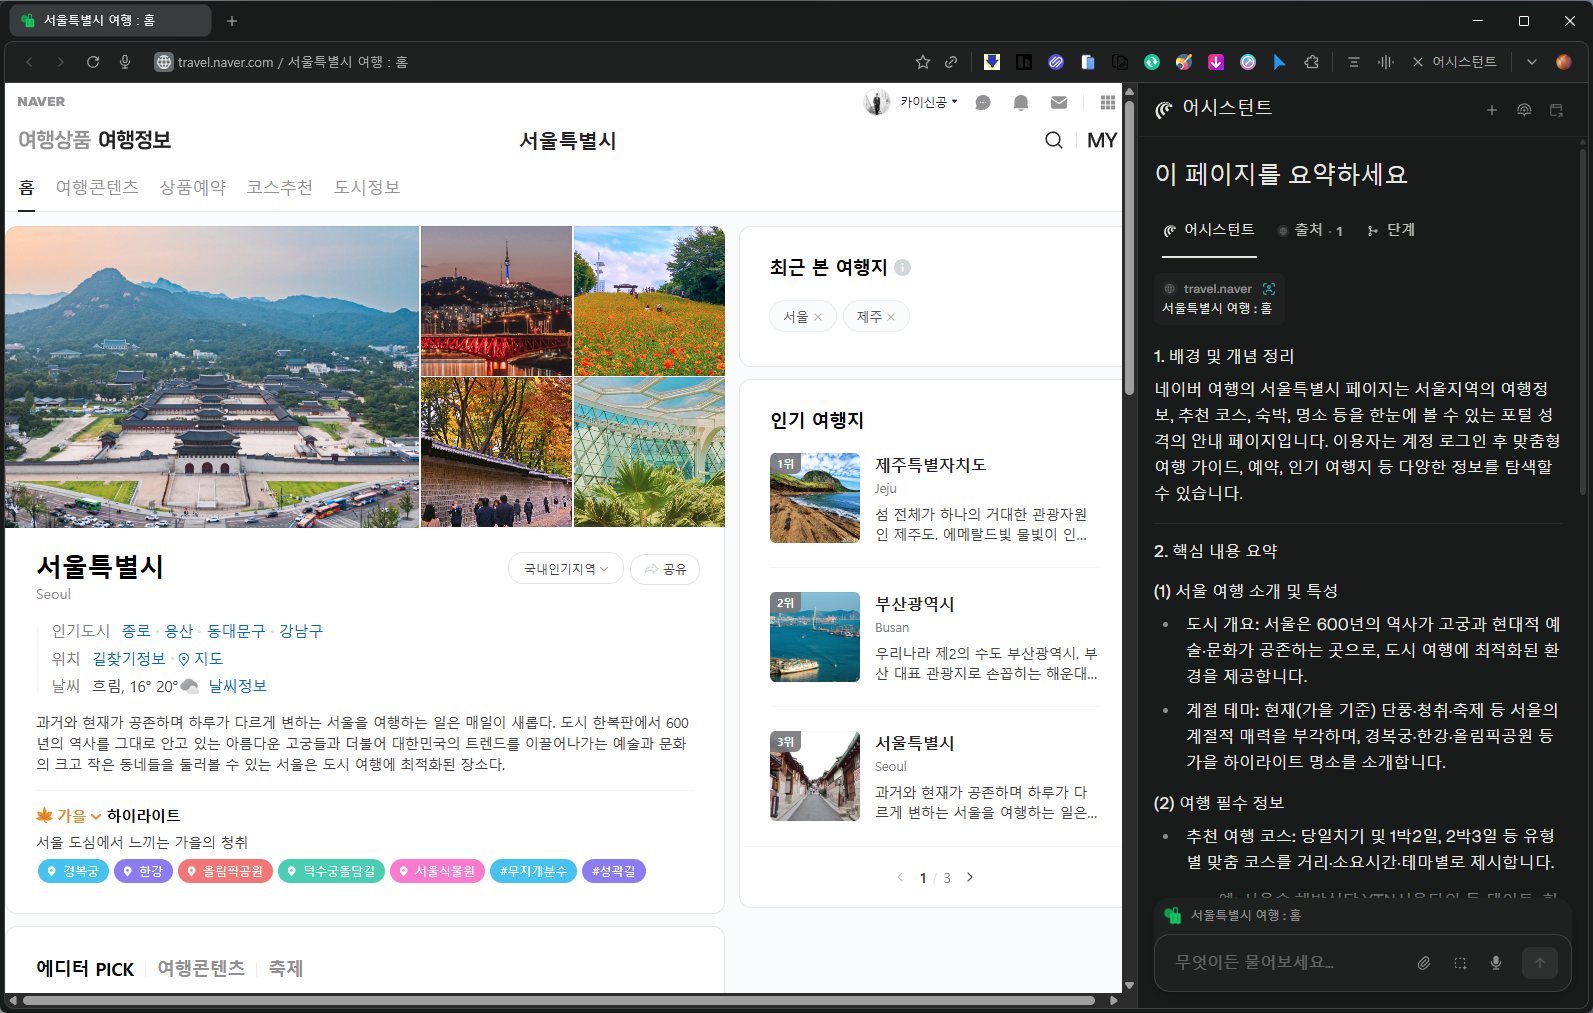Viewport: 1593px width, 1013px height.
Task: Click the assistant voice input microphone
Action: pos(1496,963)
